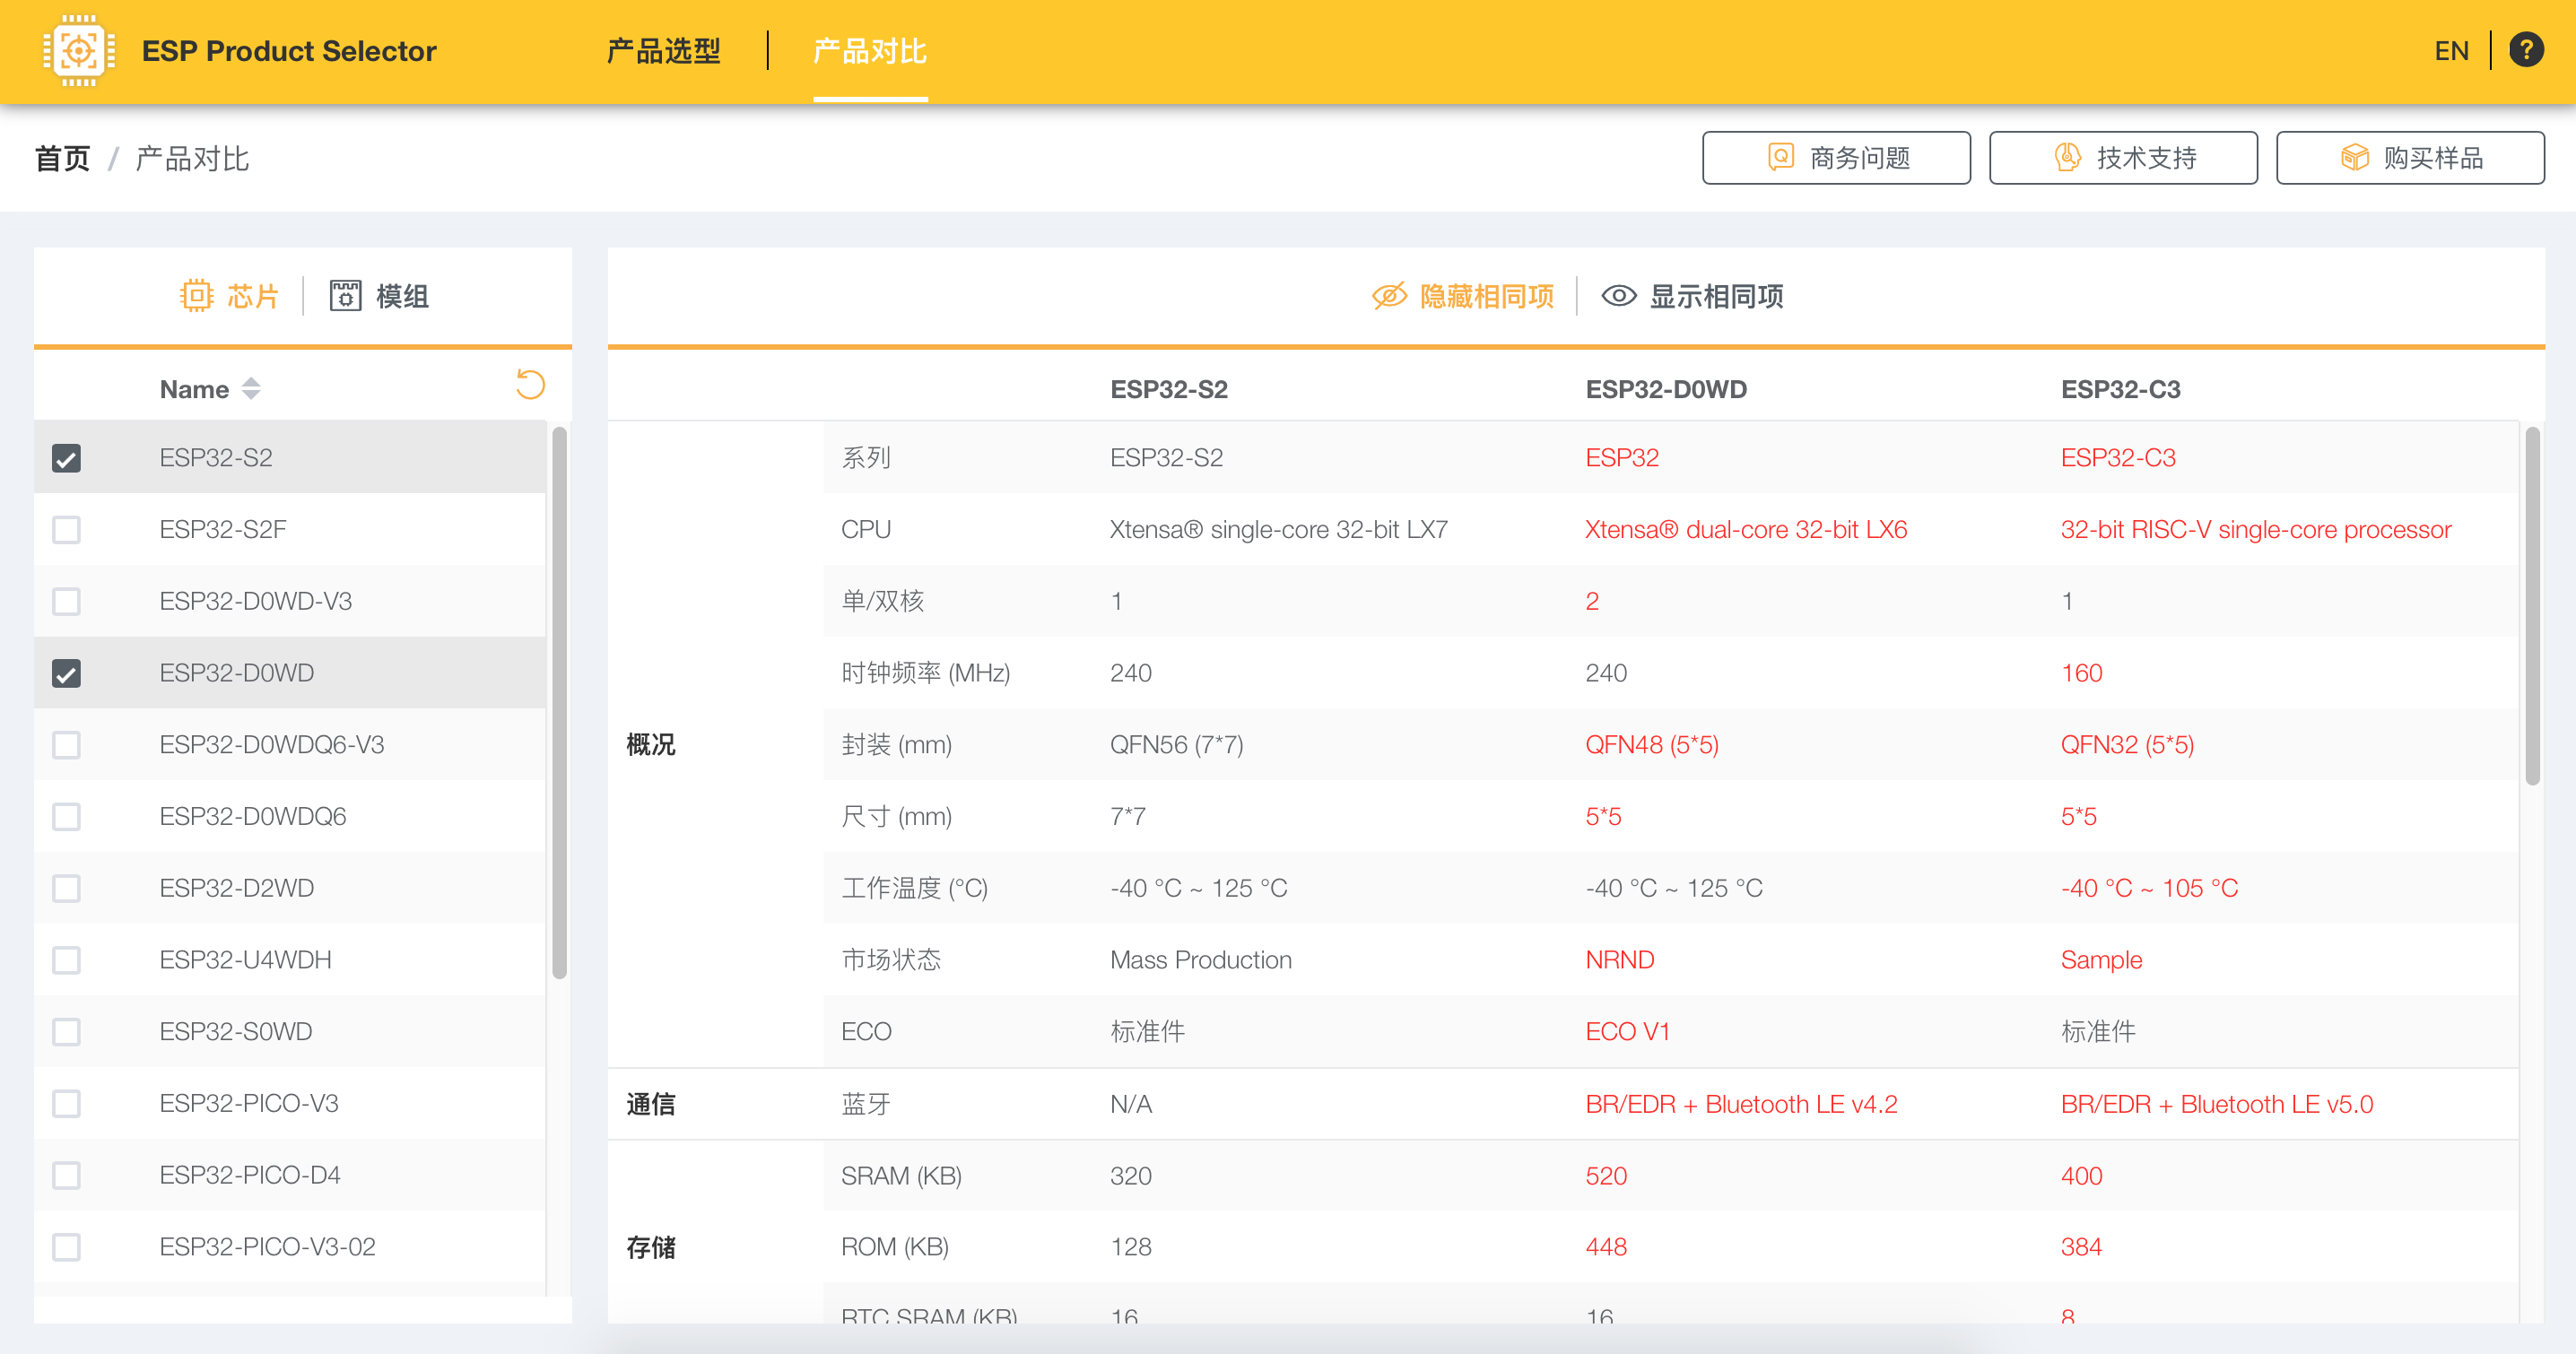Open help via the question mark icon
The width and height of the screenshot is (2576, 1354).
tap(2526, 50)
